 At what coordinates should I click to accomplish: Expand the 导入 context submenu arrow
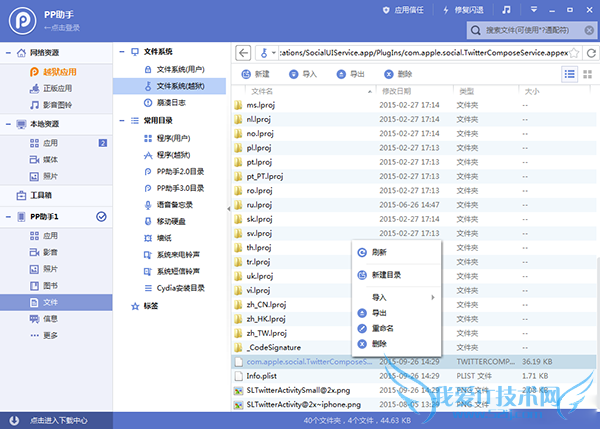tap(433, 297)
